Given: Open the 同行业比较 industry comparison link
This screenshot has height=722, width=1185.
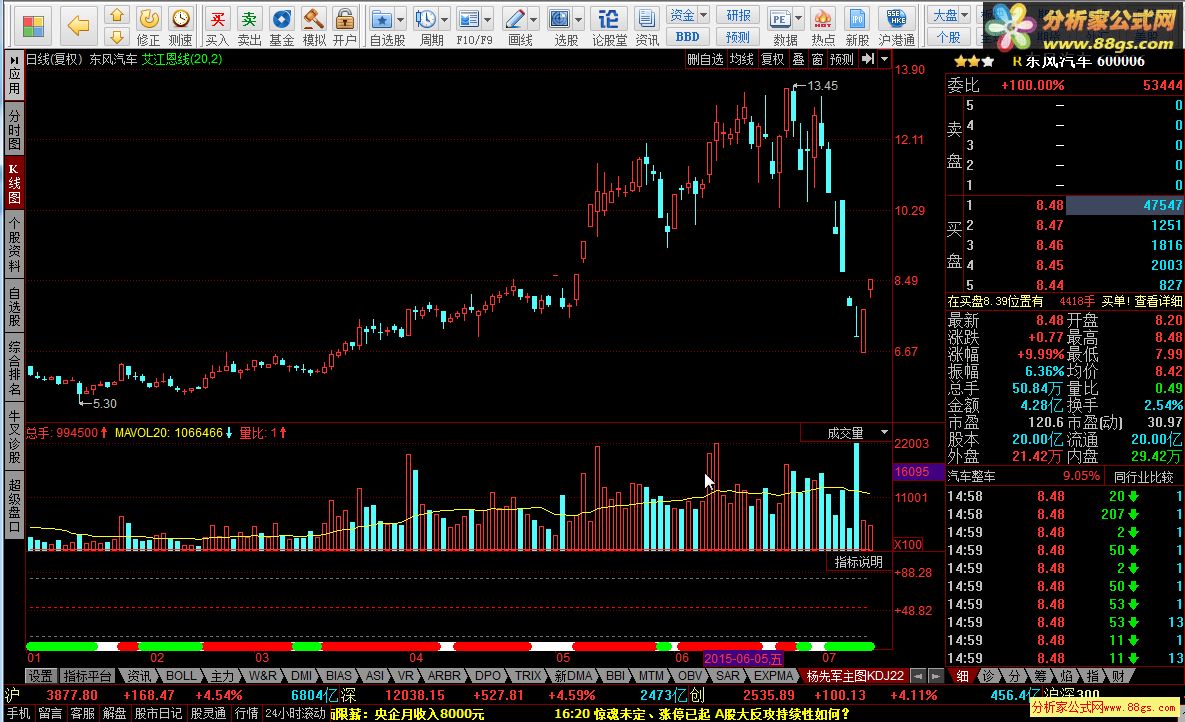Looking at the screenshot, I should [1143, 476].
